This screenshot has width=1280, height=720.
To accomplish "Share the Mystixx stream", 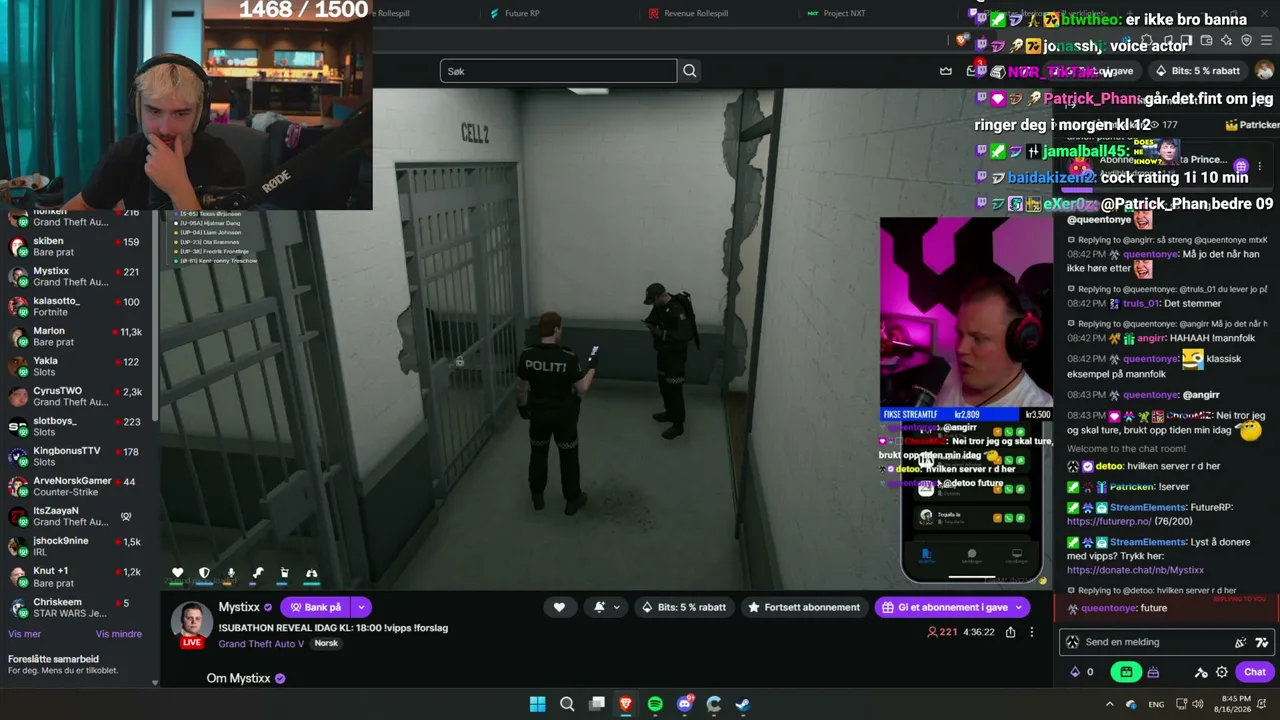I will 1010,632.
